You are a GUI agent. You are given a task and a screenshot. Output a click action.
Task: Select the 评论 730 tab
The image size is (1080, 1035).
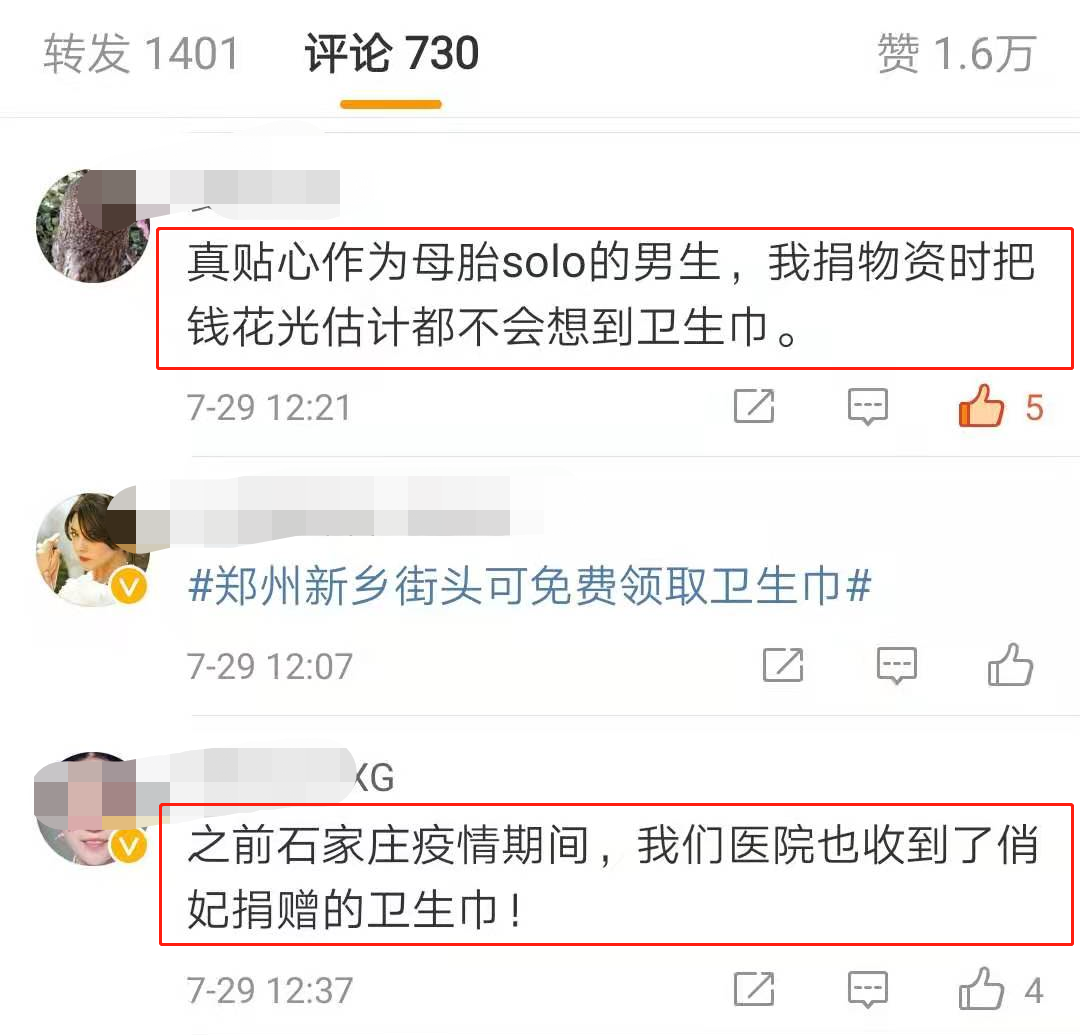(x=391, y=53)
